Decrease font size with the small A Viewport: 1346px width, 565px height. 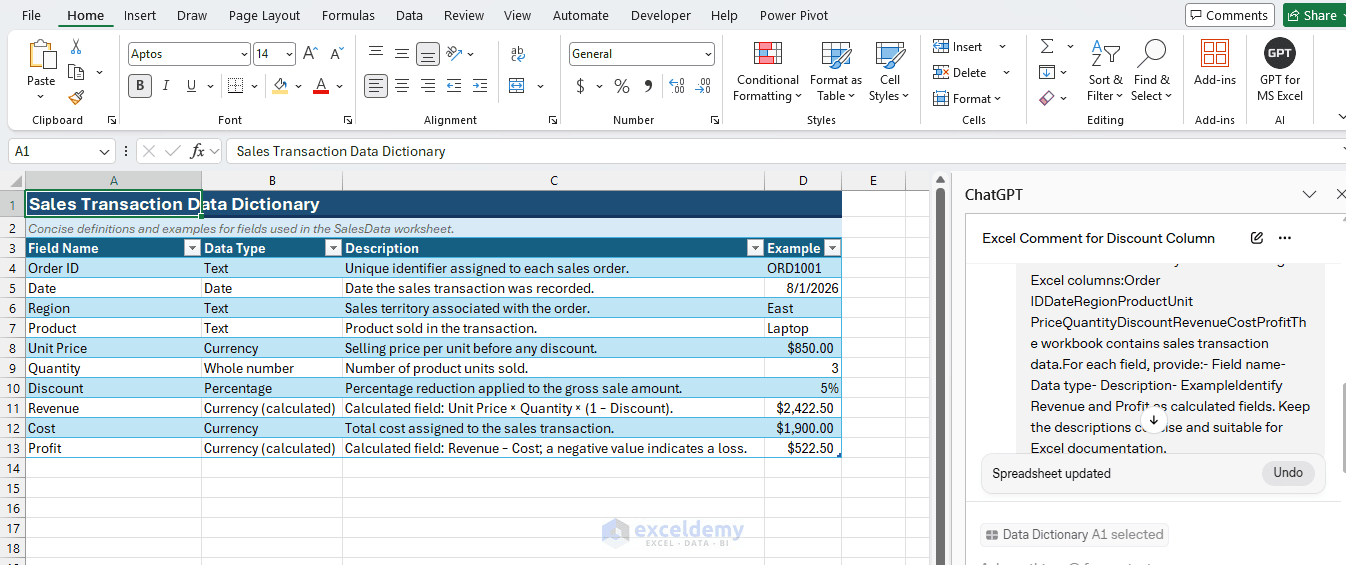click(x=336, y=54)
